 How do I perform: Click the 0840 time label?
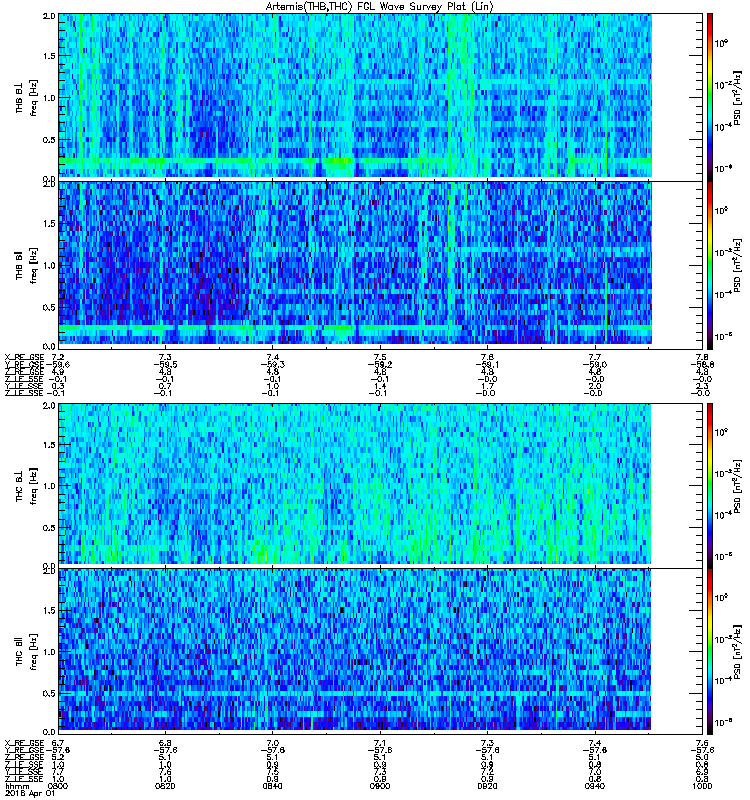pos(272,786)
